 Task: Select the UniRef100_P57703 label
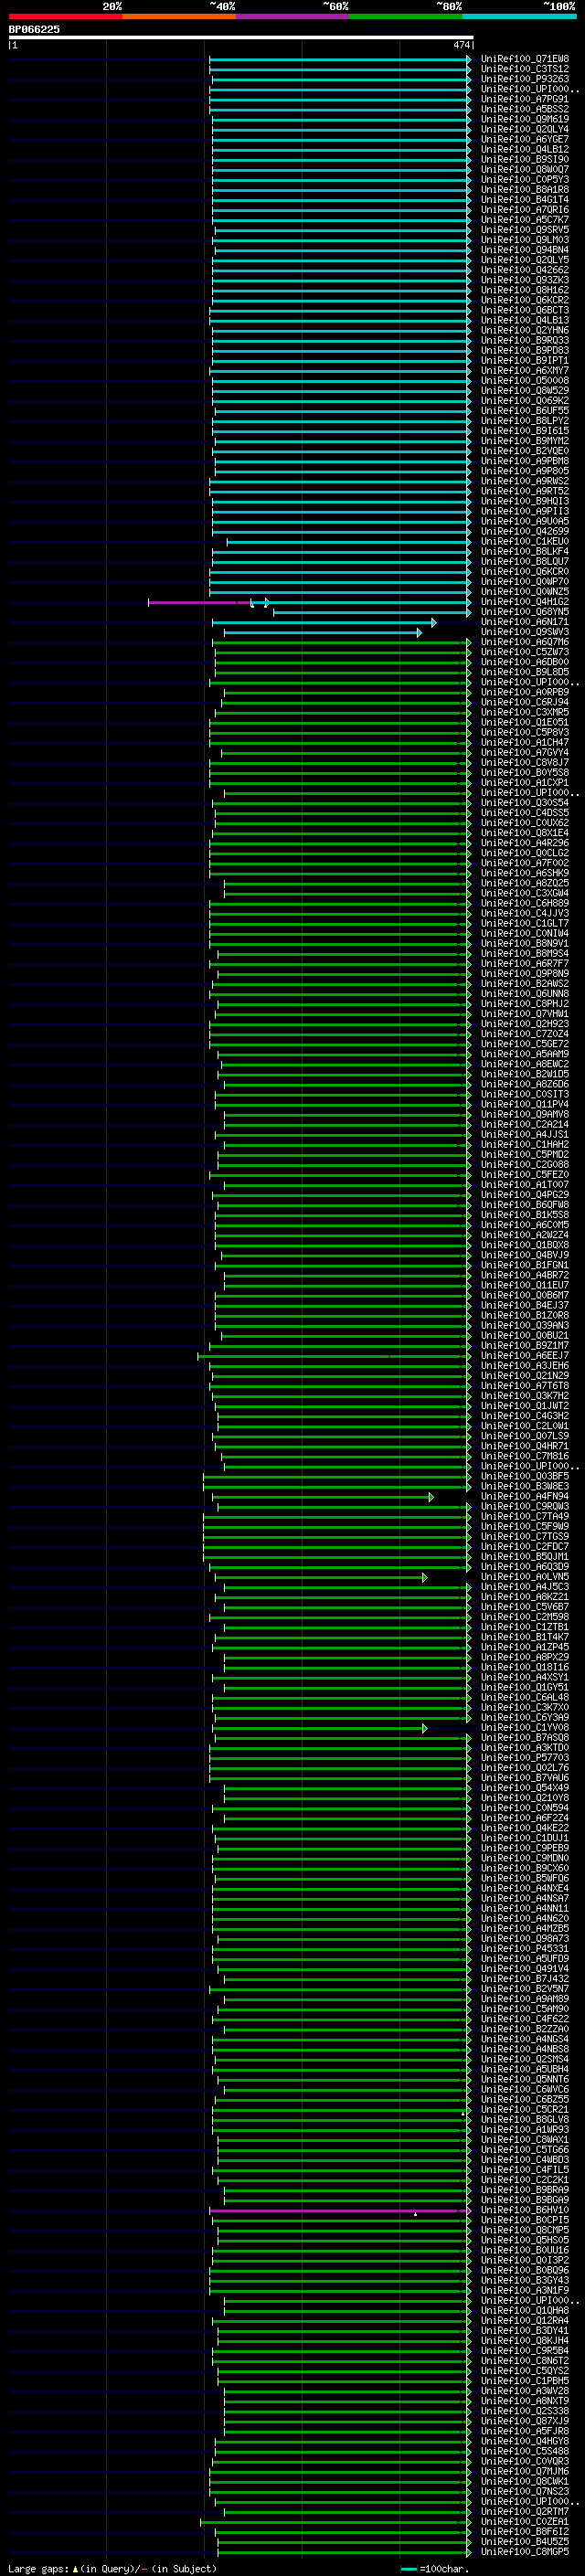coord(524,1757)
